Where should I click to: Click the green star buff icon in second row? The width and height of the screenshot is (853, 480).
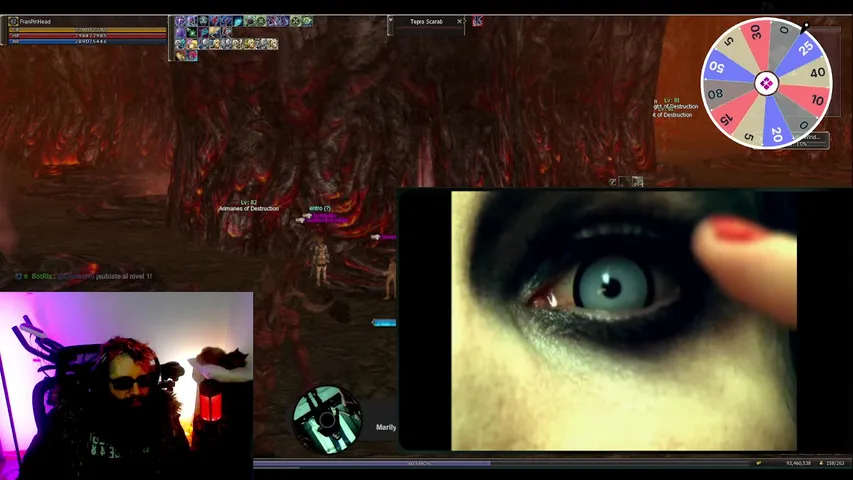pos(191,33)
